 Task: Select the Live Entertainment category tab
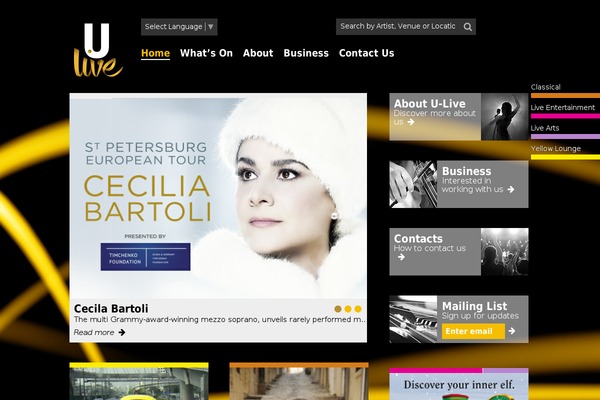click(x=565, y=110)
